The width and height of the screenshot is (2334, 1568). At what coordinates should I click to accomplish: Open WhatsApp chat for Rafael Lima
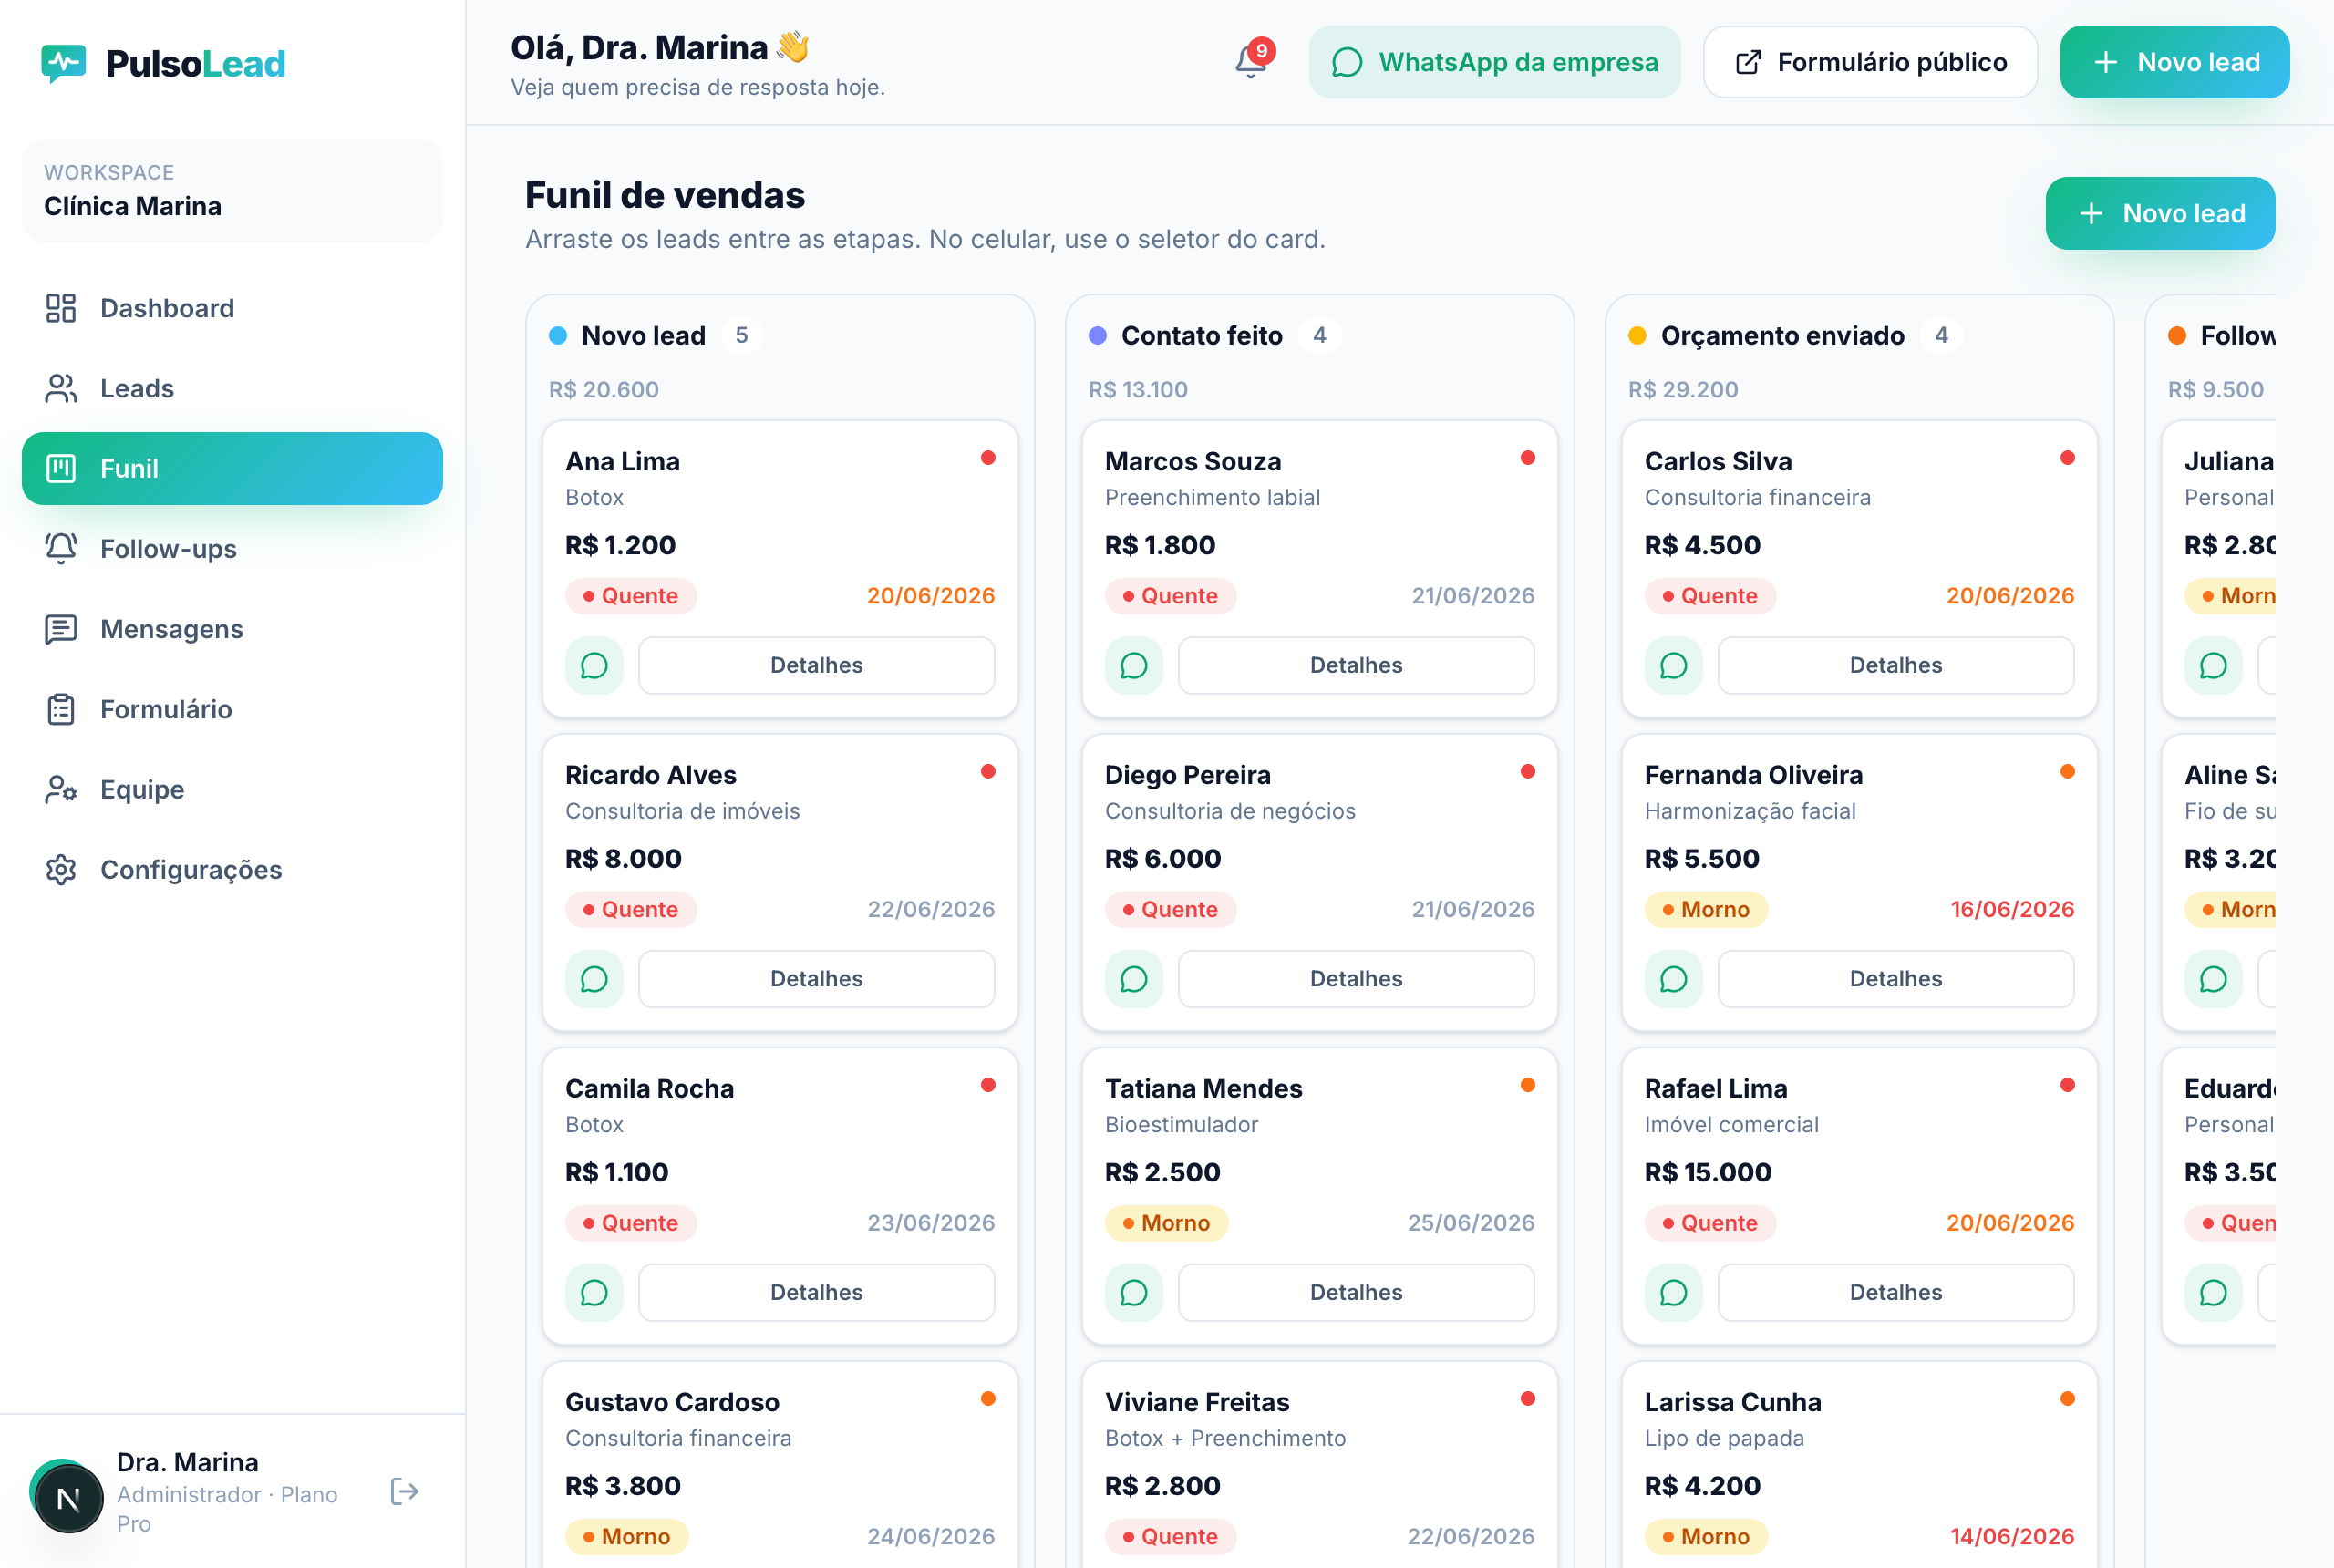coord(1674,1293)
